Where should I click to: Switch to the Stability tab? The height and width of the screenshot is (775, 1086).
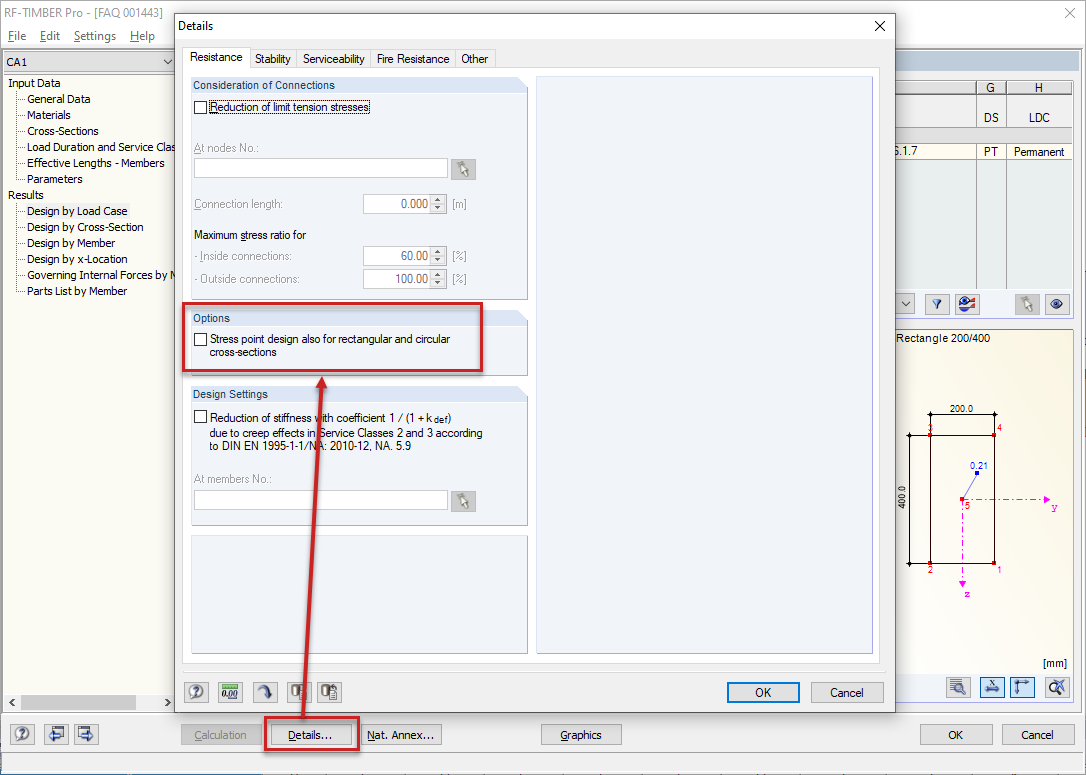pyautogui.click(x=272, y=59)
